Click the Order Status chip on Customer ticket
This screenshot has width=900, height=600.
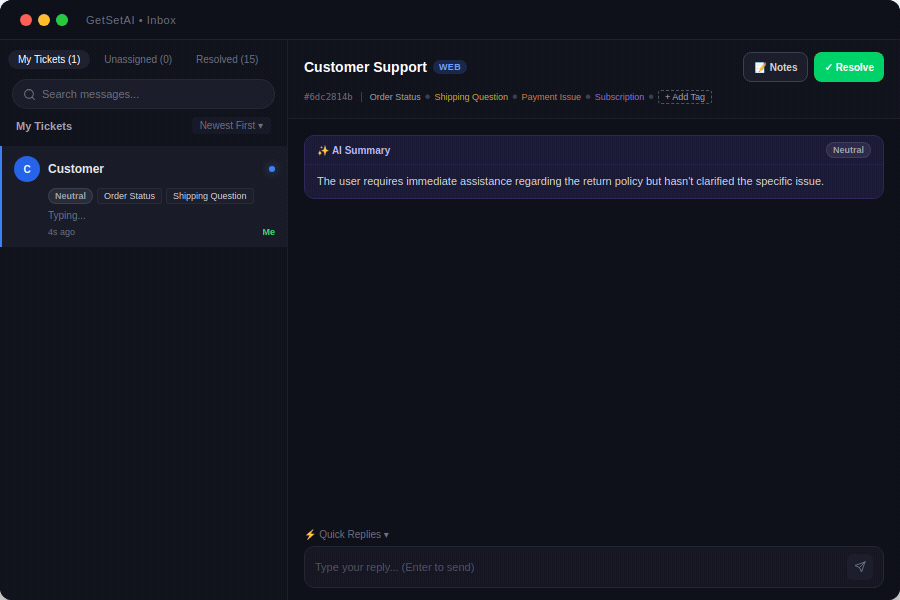pyautogui.click(x=129, y=196)
